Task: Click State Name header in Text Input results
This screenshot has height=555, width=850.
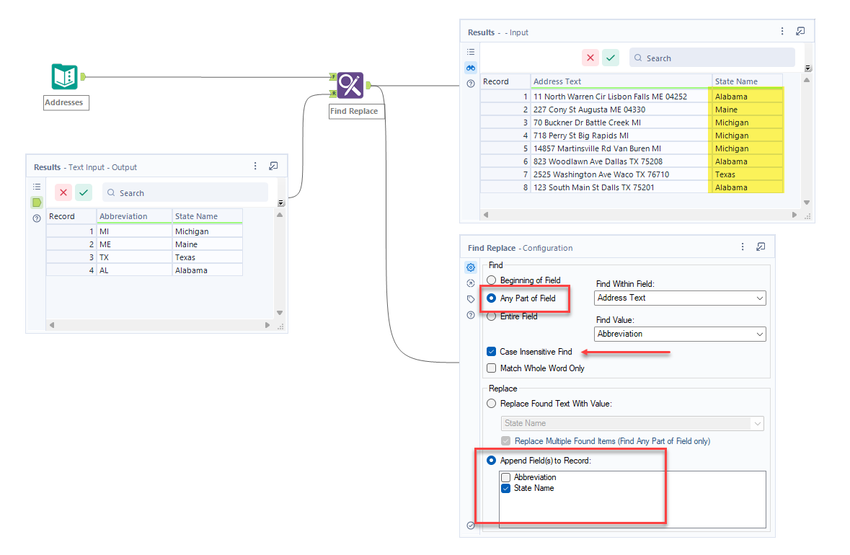Action: point(207,216)
